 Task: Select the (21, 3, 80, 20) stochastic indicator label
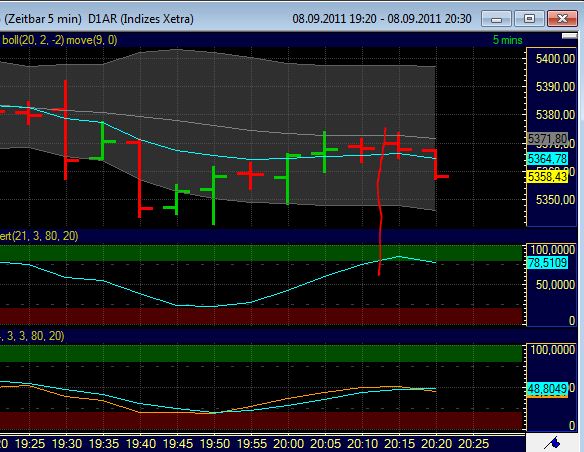click(39, 236)
